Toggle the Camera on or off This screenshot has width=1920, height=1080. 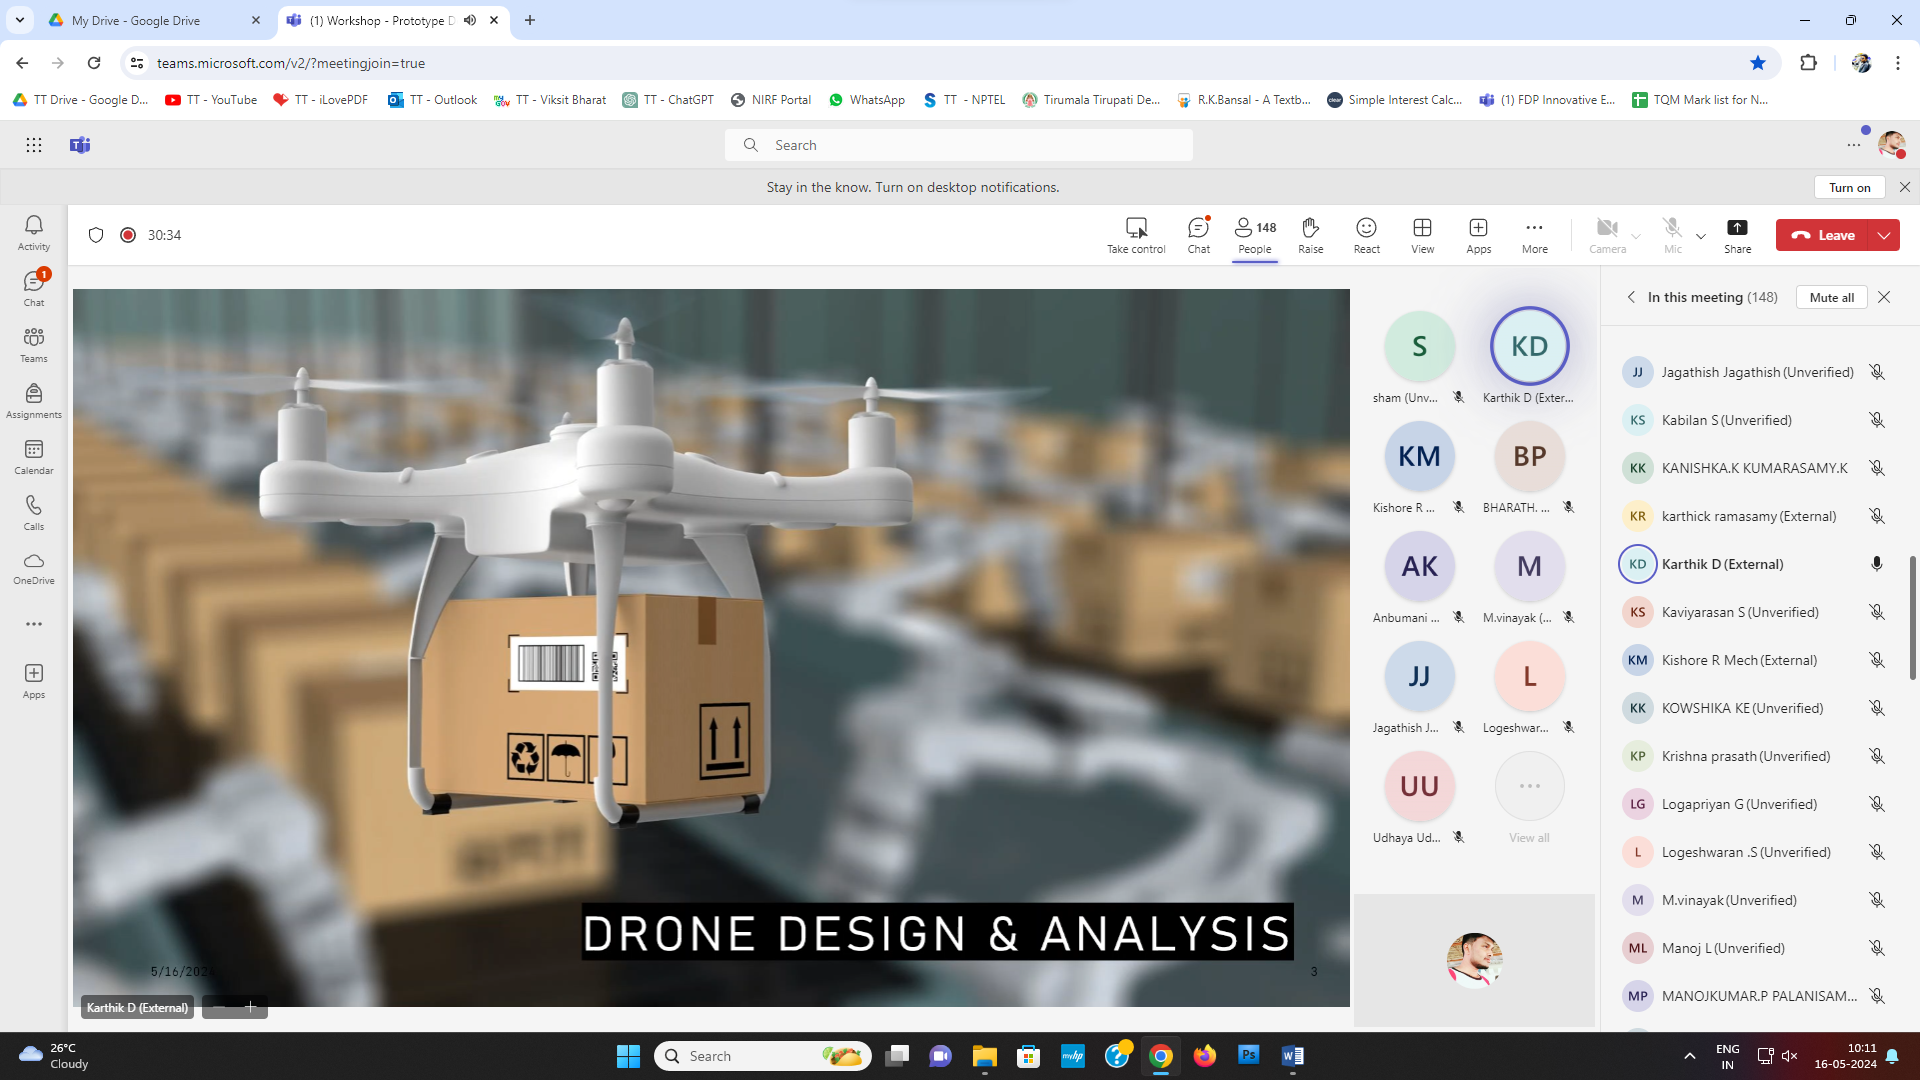tap(1607, 235)
